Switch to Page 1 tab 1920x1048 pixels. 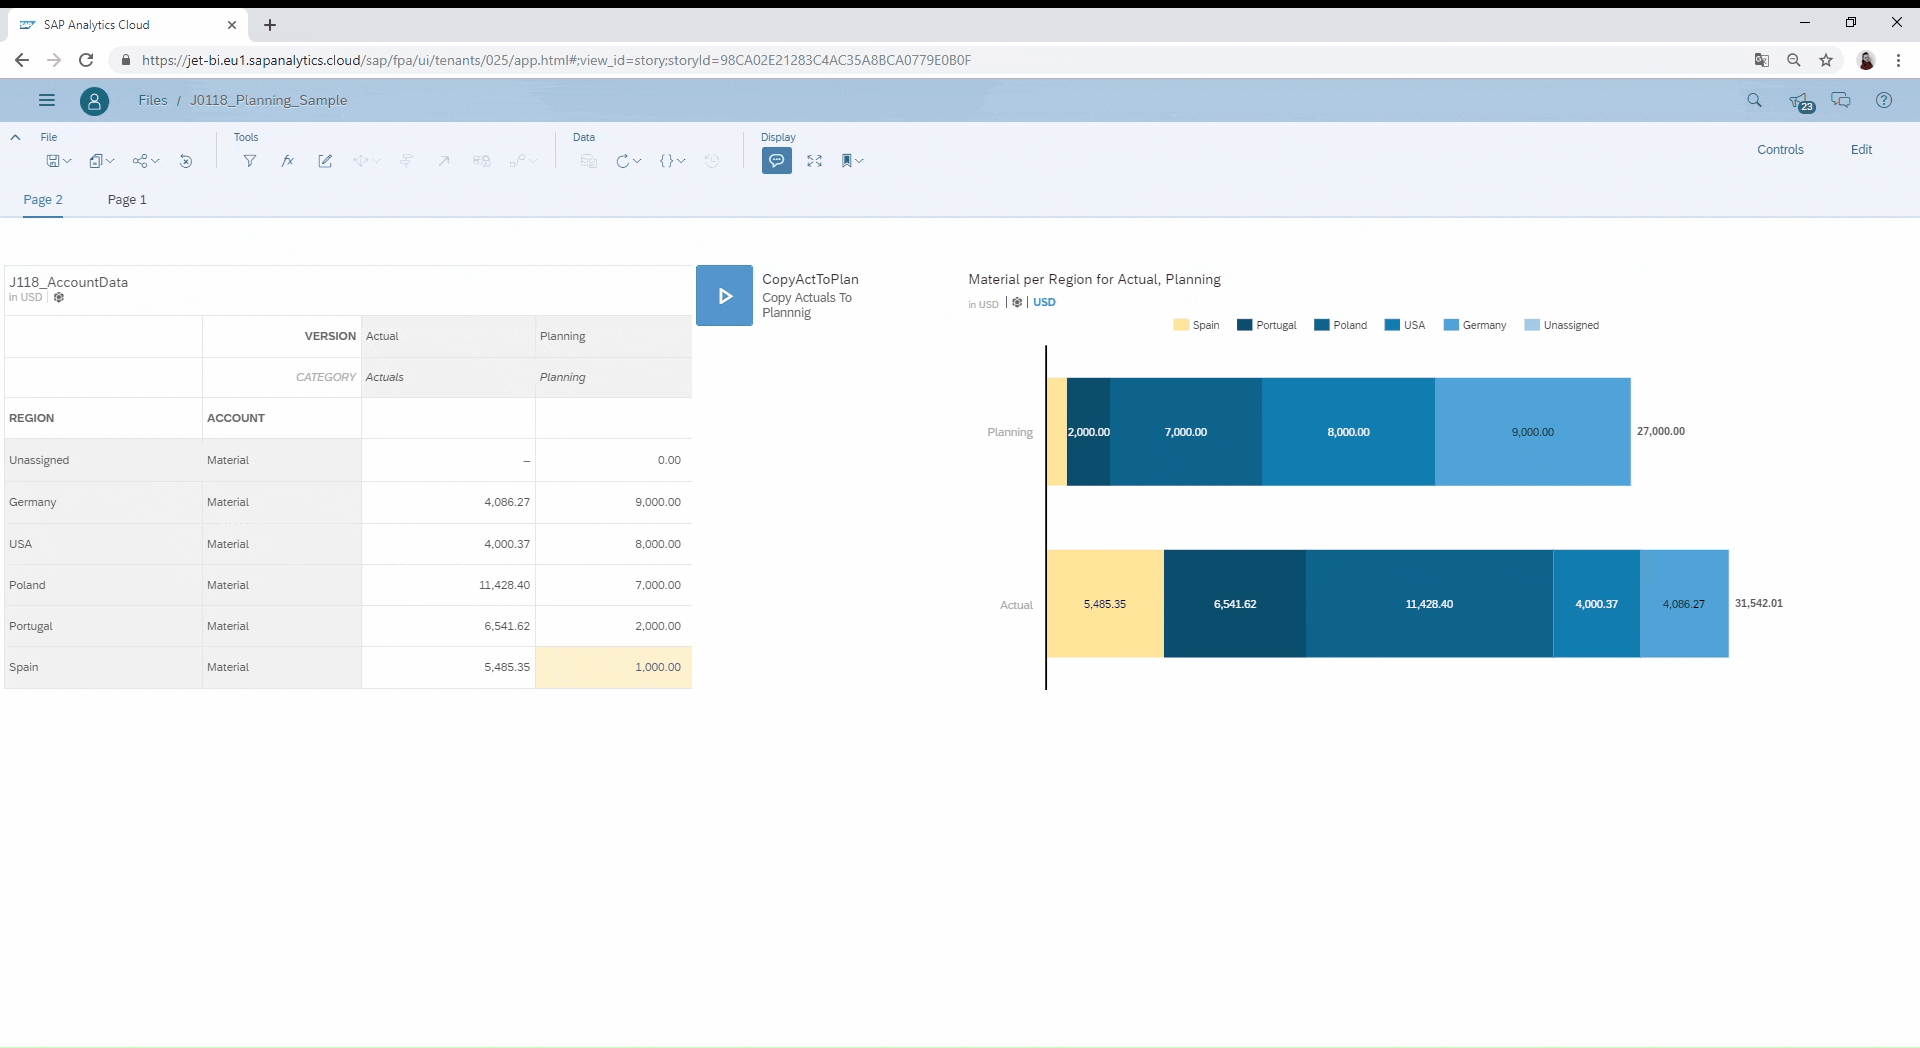pos(127,200)
